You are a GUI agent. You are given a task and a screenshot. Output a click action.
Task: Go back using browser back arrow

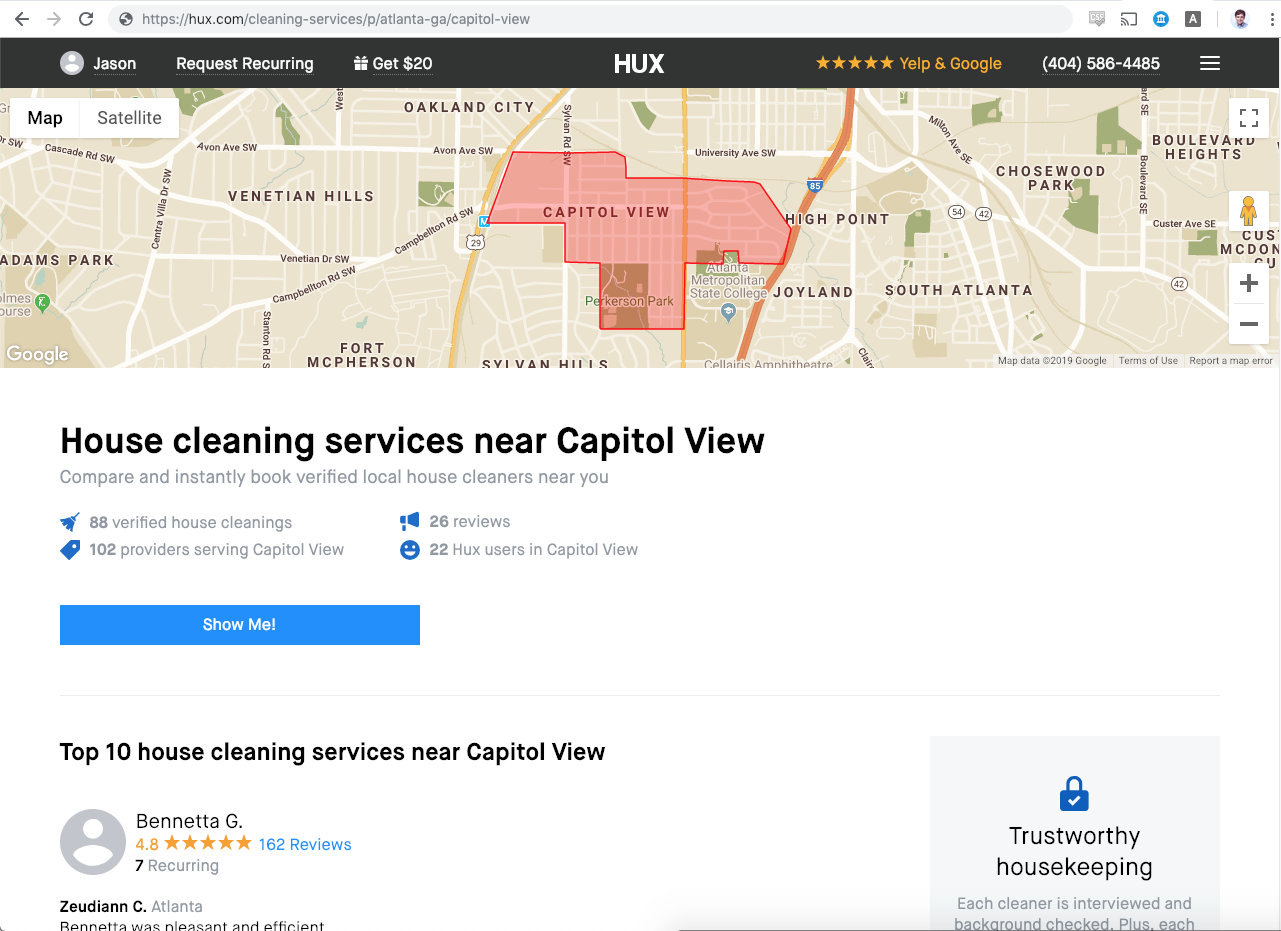(22, 19)
